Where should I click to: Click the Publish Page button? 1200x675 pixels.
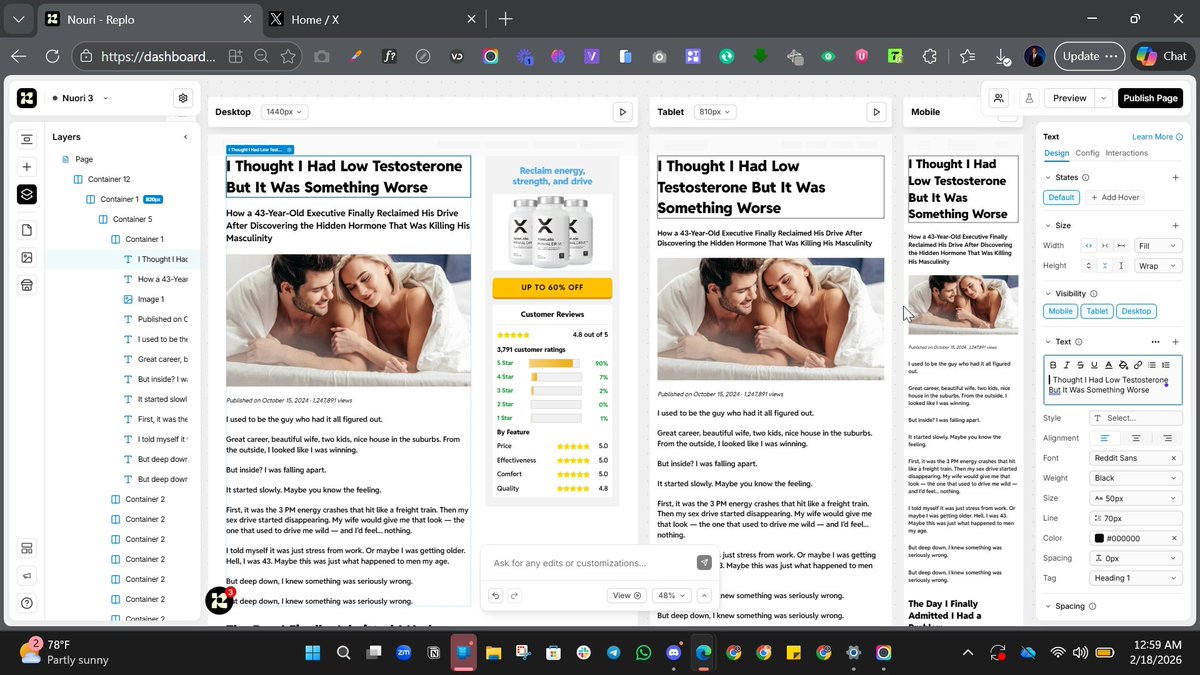tap(1150, 98)
